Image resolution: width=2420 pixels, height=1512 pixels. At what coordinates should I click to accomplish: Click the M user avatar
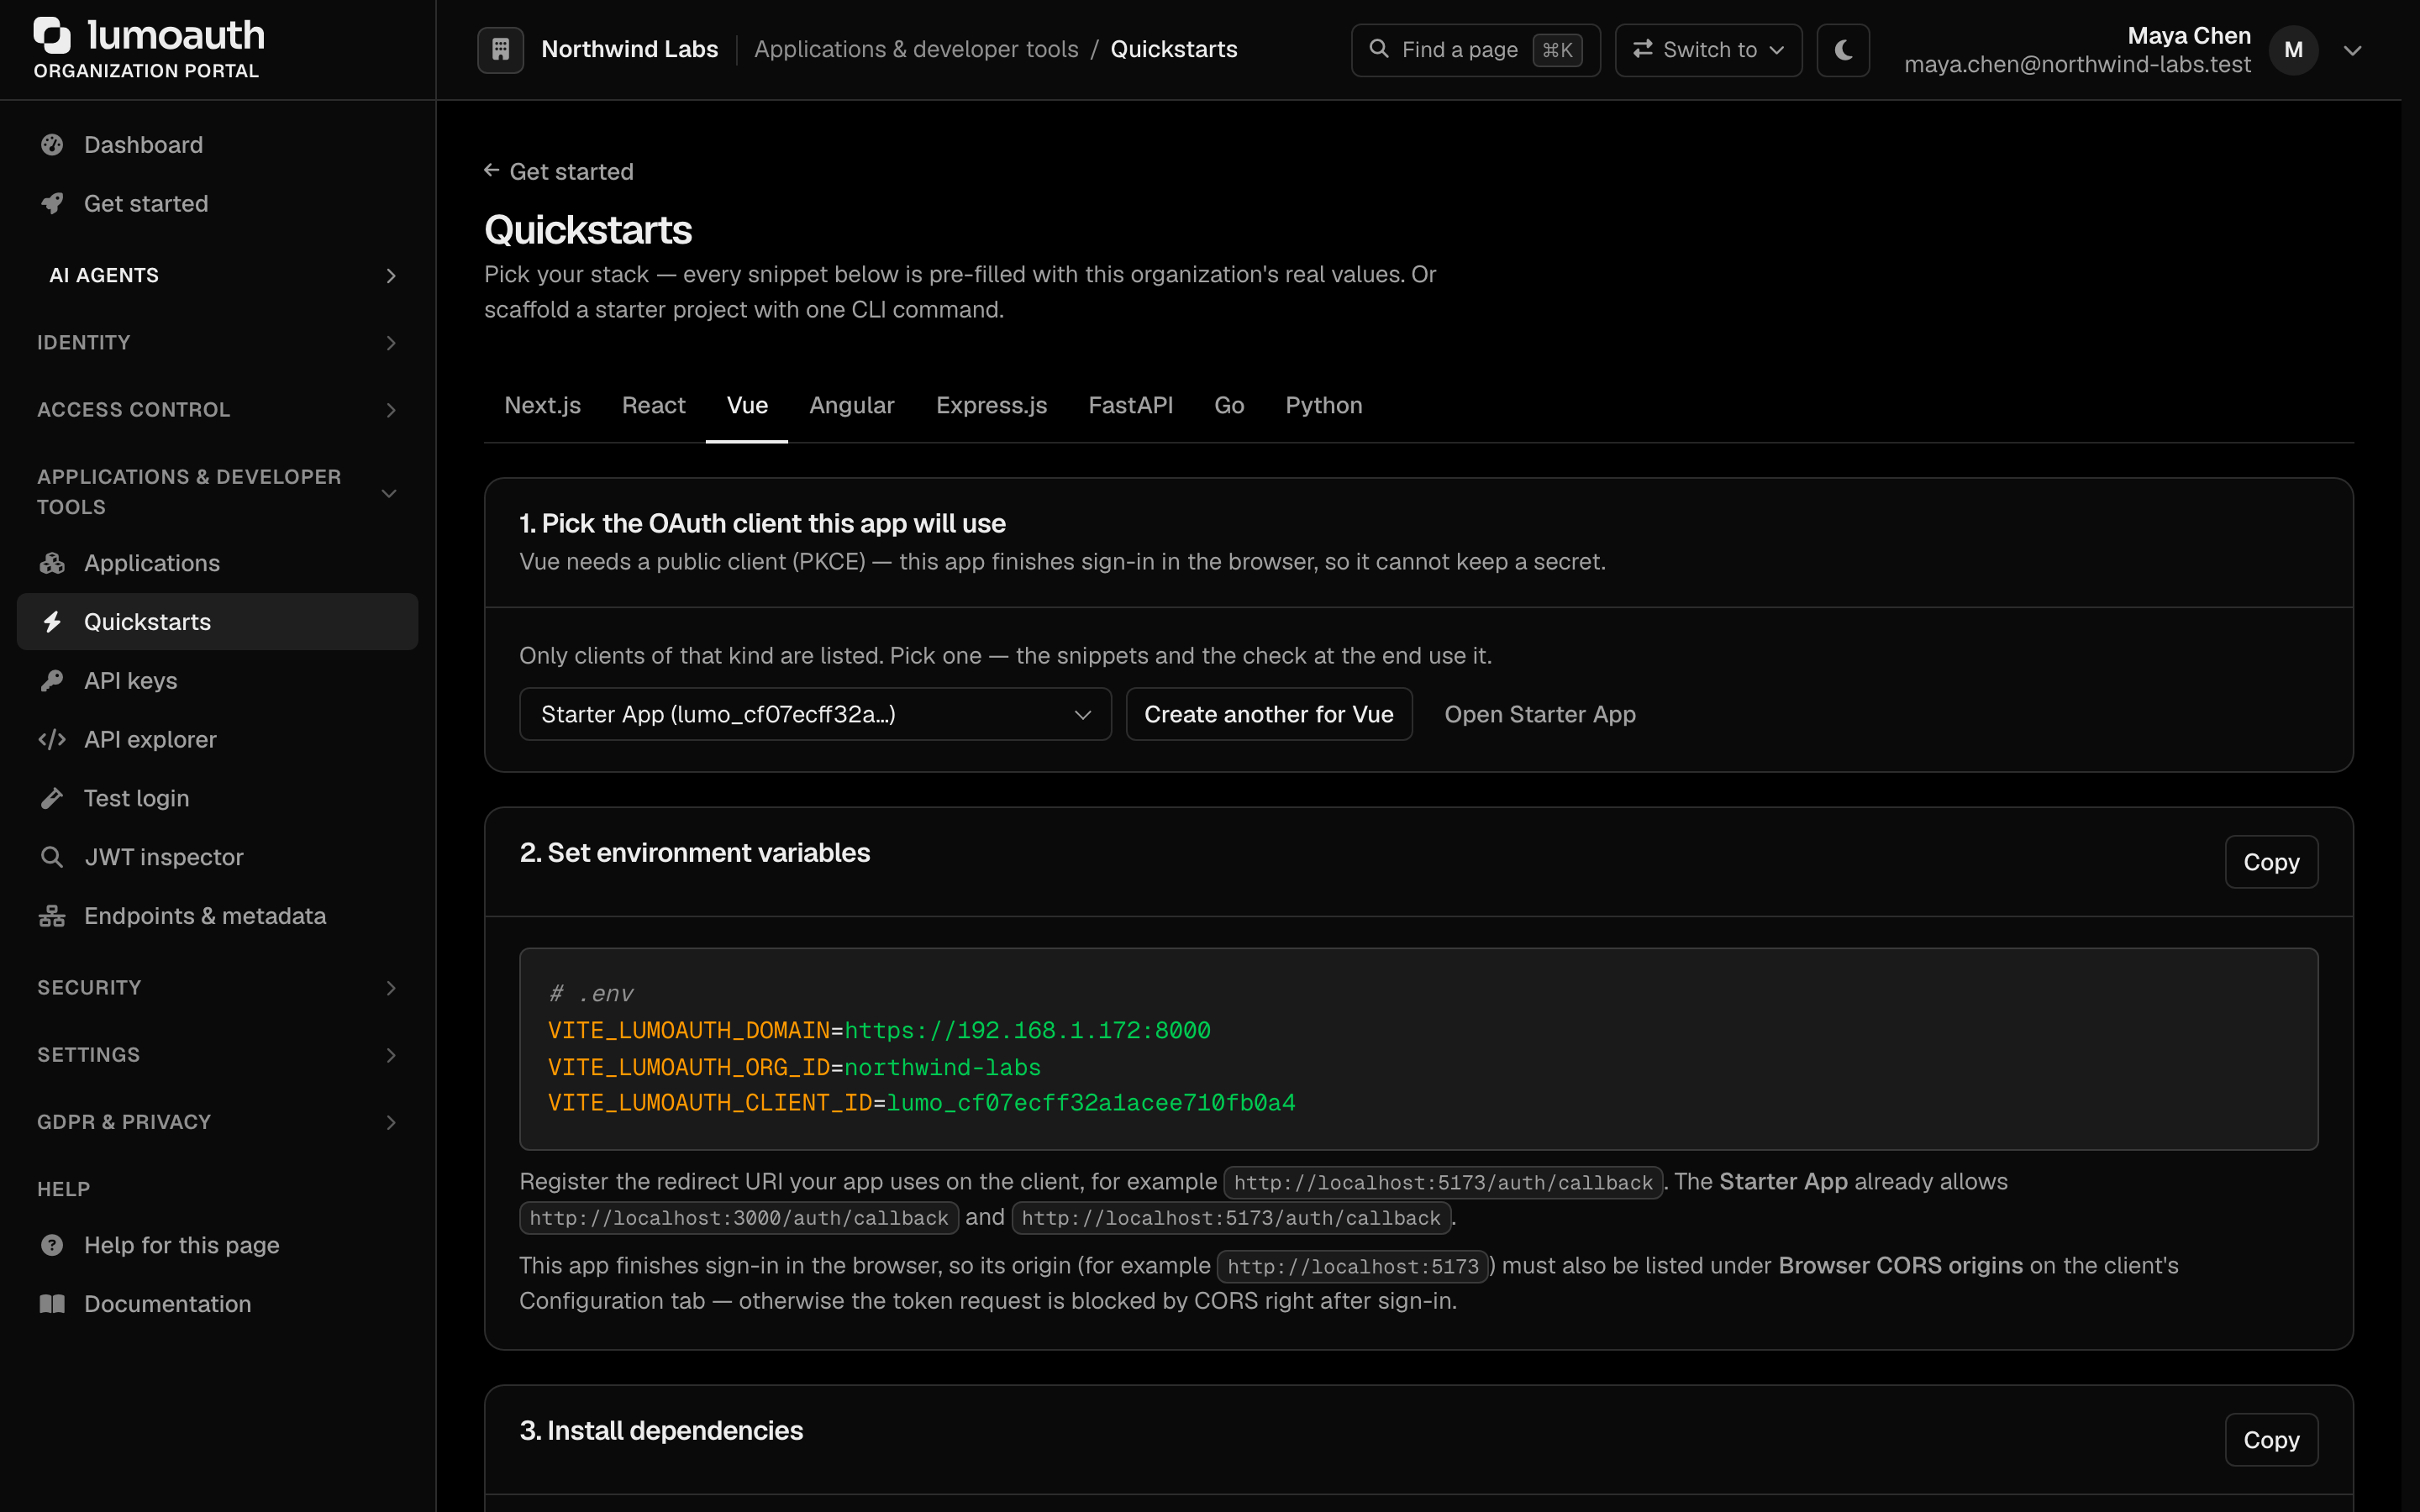point(2293,50)
